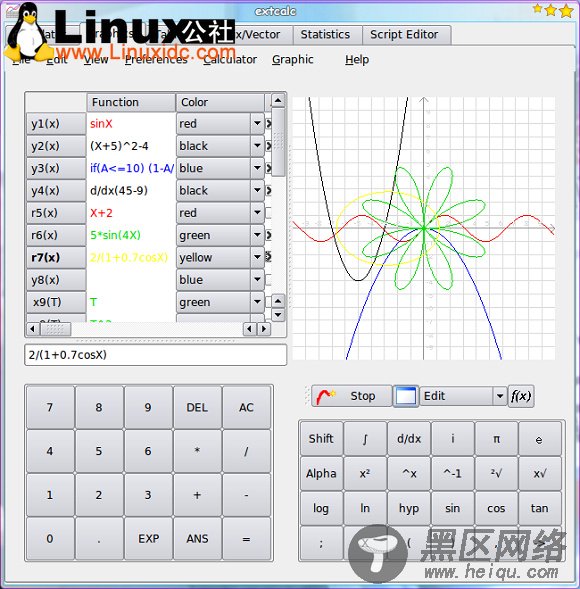
Task: Click the plus + key
Action: [197, 495]
